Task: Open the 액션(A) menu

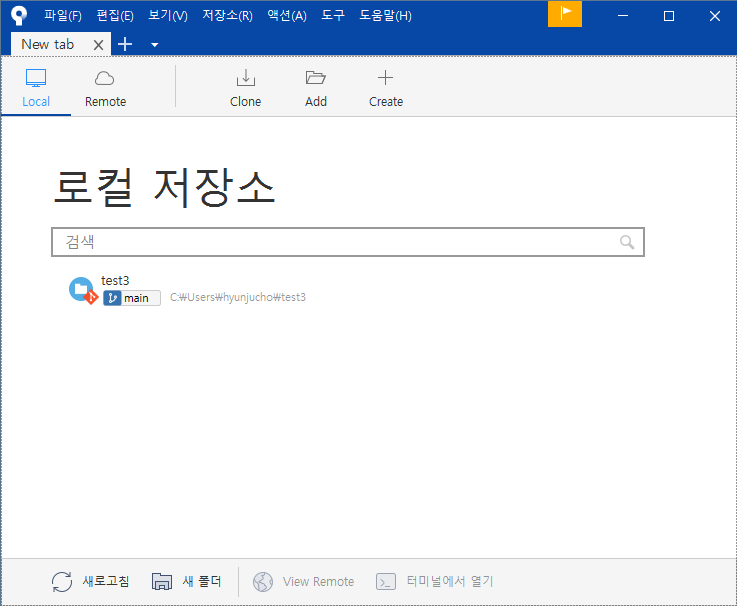Action: 287,16
